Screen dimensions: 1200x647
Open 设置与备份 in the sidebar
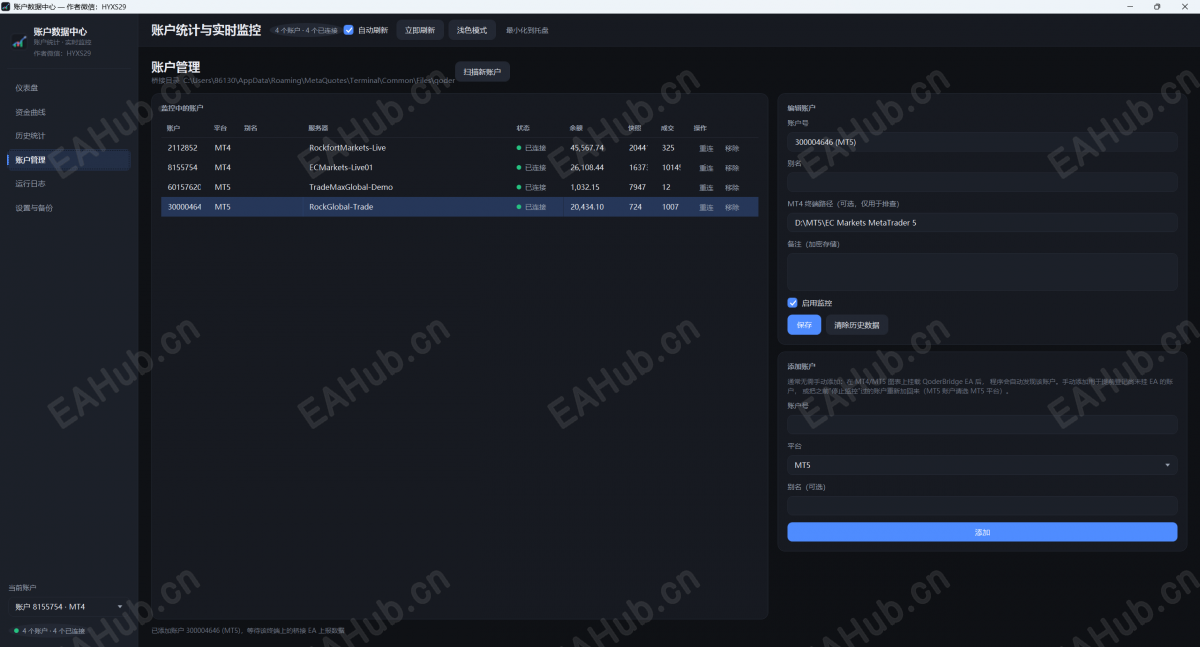[68, 208]
